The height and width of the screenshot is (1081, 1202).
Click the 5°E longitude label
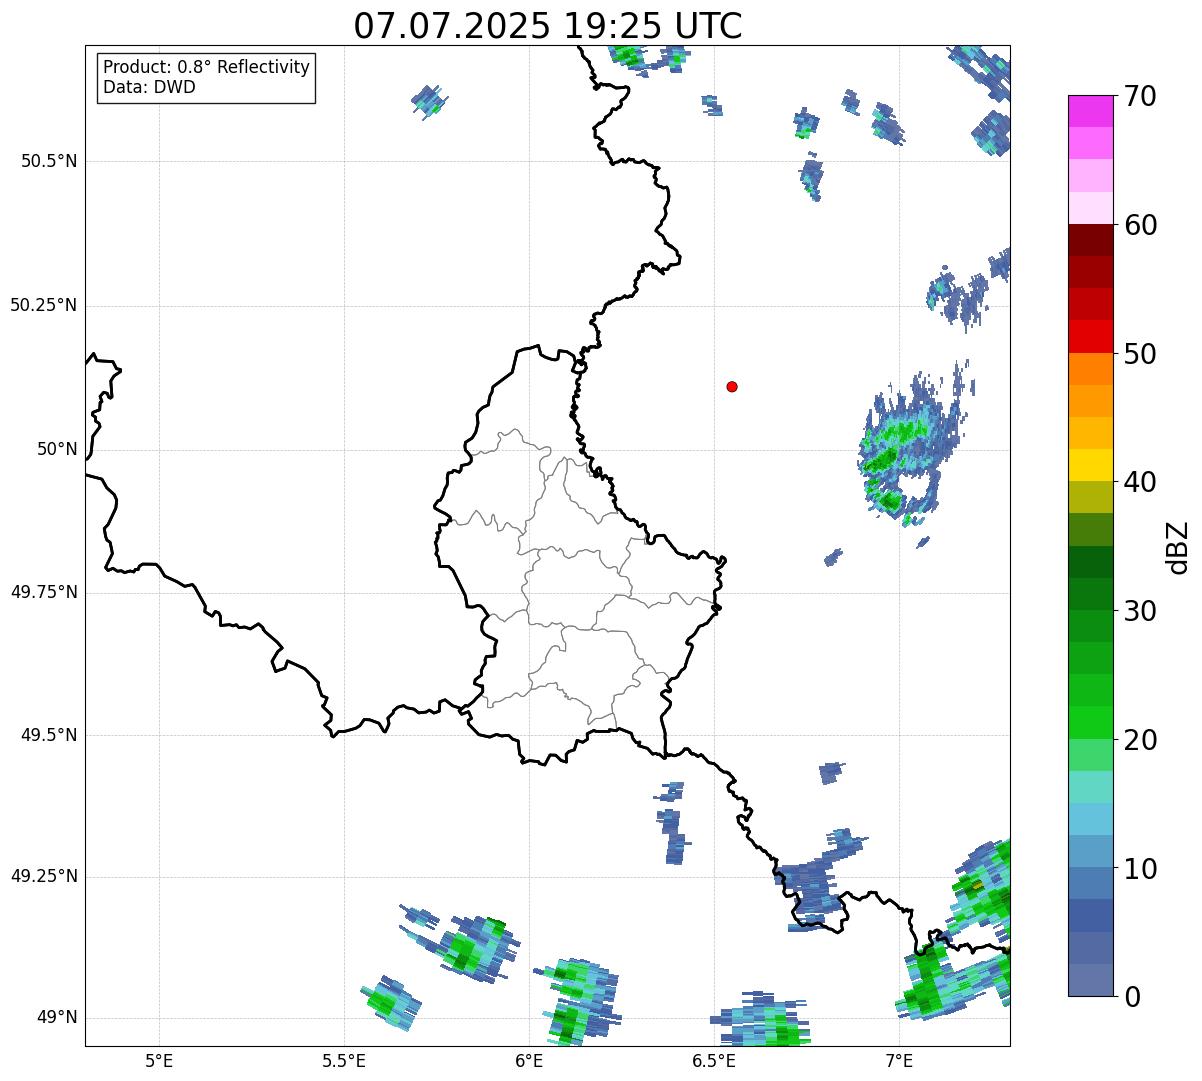pos(159,1061)
